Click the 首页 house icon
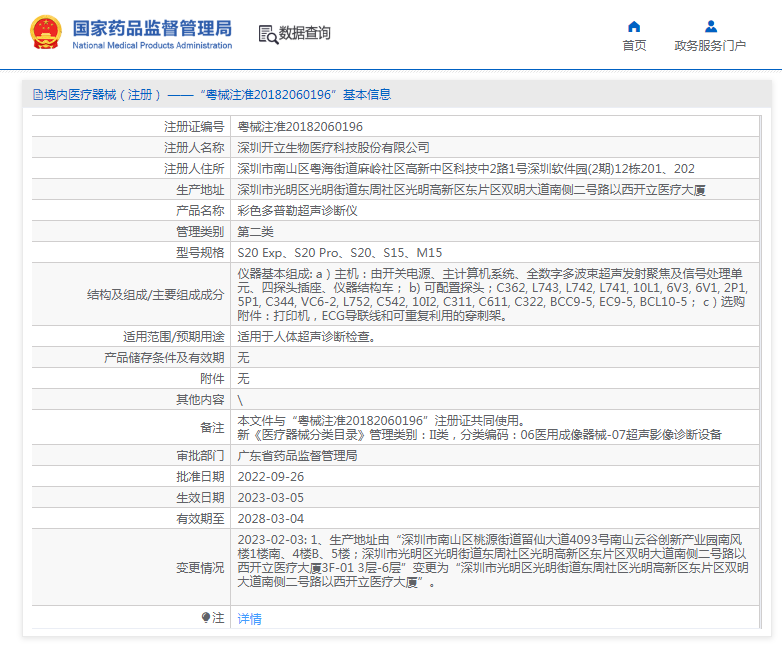 (x=634, y=26)
